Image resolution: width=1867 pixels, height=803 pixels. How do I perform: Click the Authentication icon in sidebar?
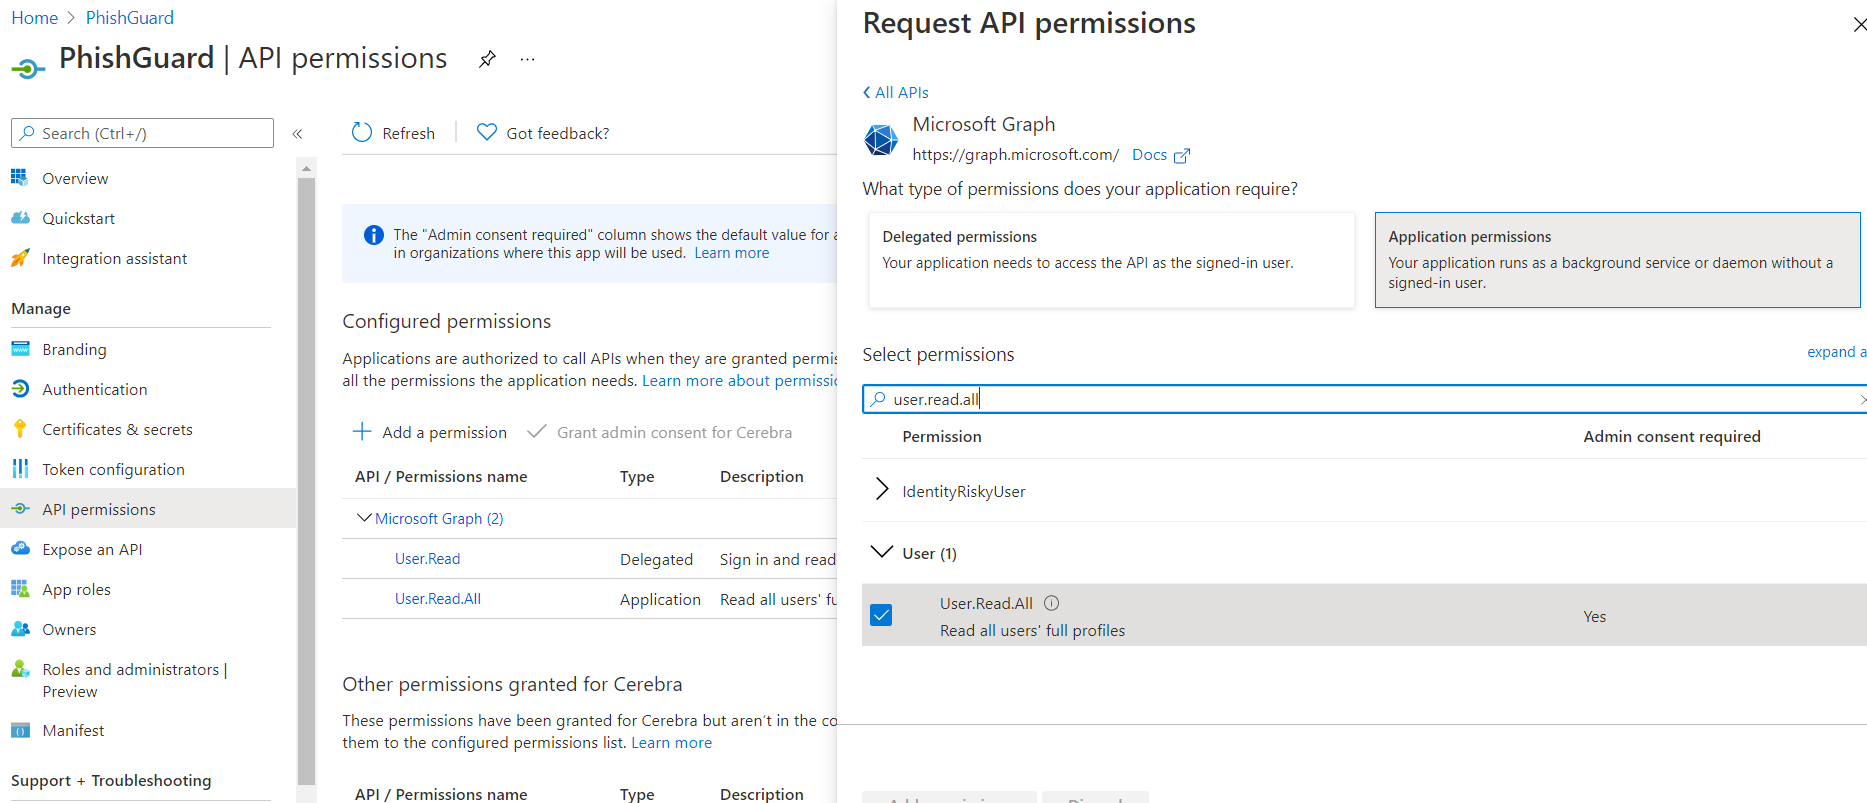[x=20, y=388]
